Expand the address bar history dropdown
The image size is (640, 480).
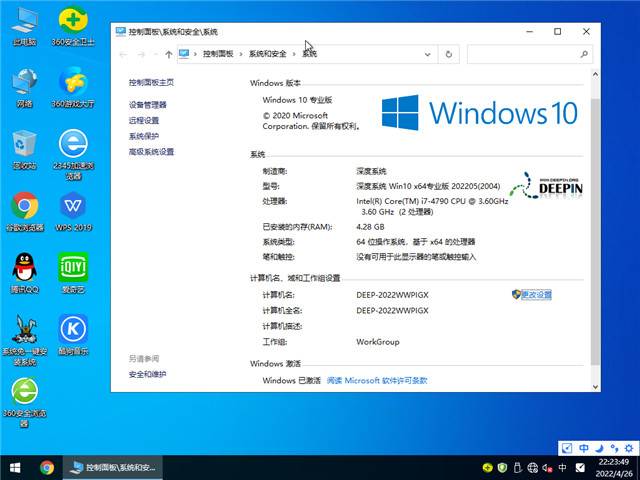(427, 54)
